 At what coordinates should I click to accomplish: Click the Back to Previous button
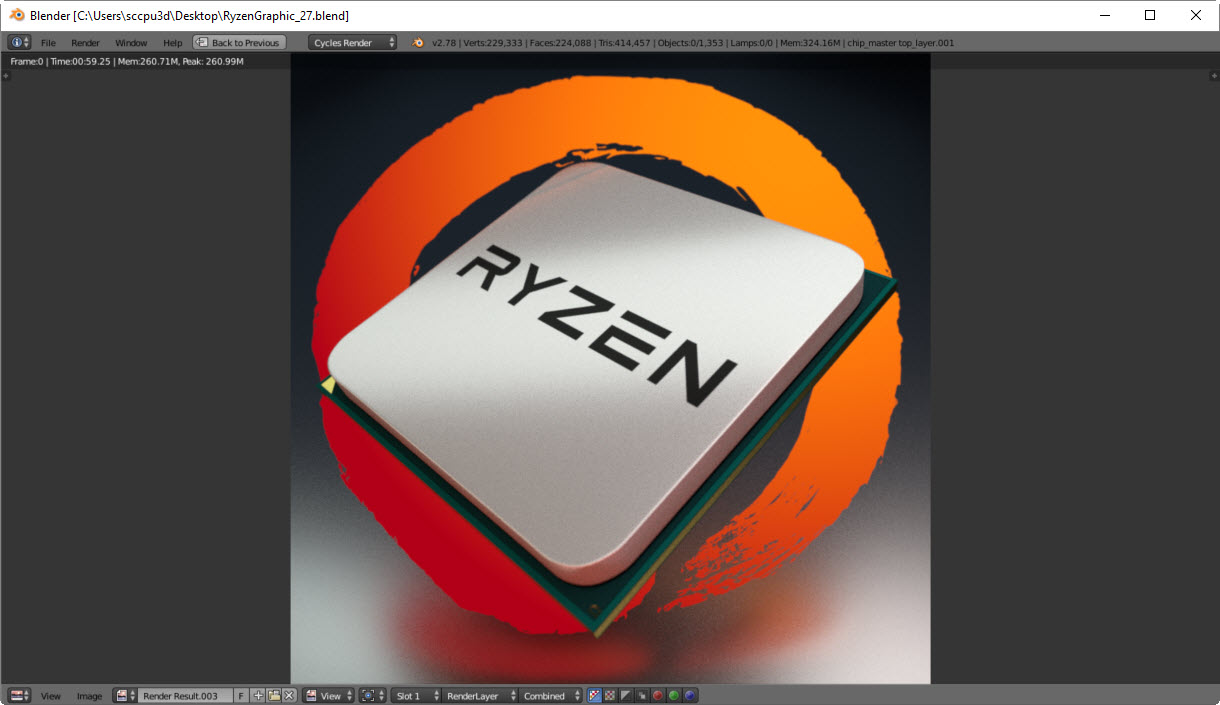point(239,42)
